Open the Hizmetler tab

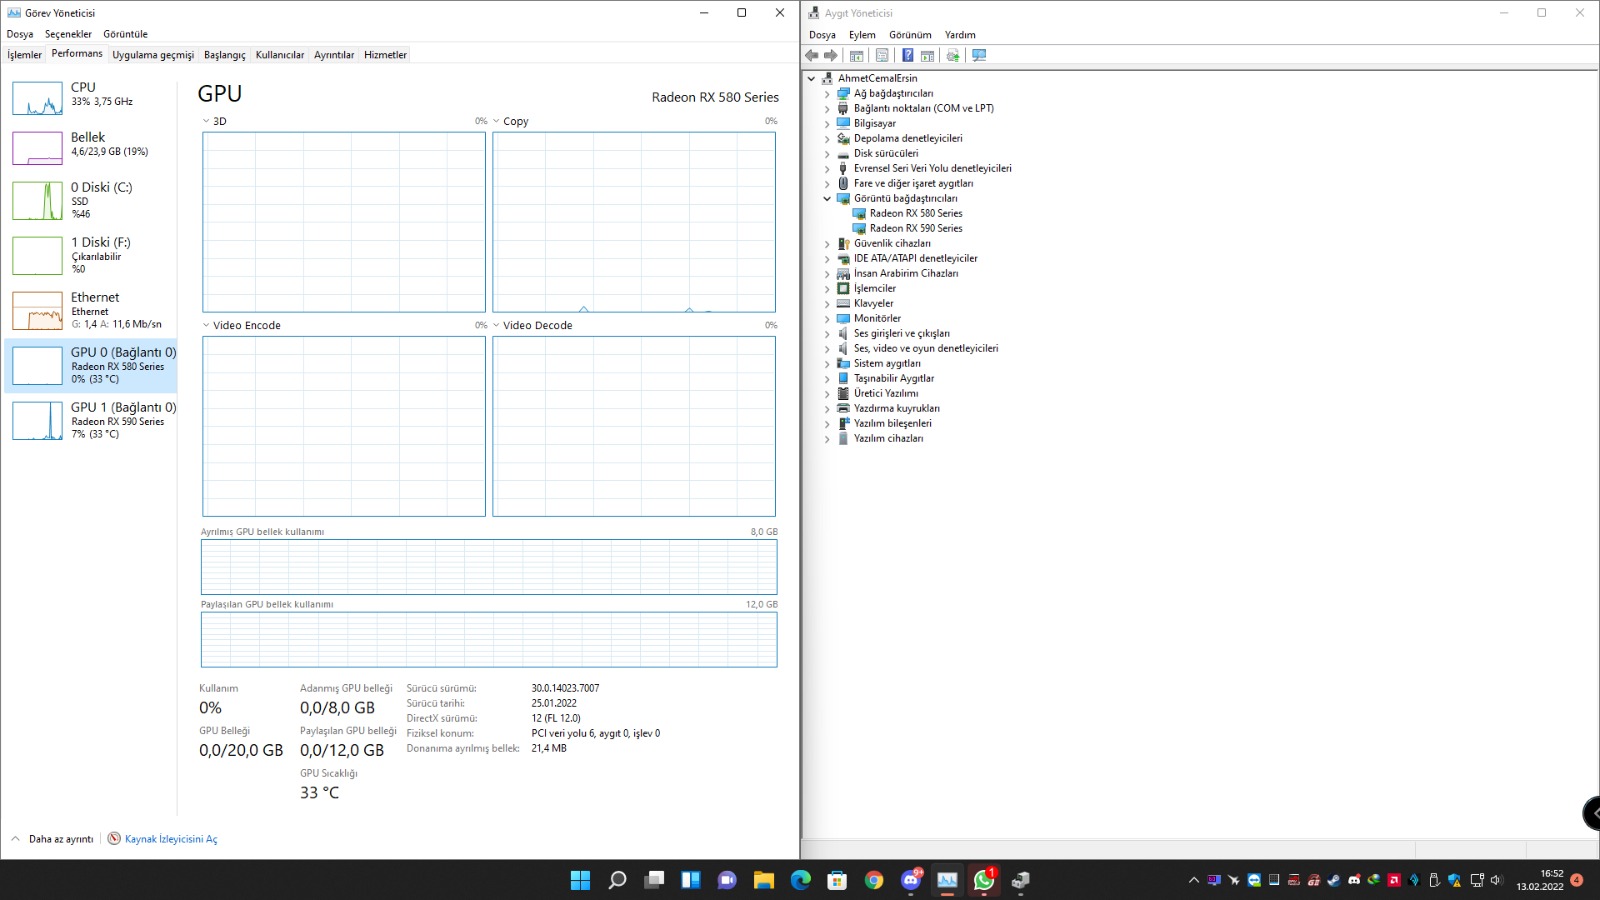(385, 55)
